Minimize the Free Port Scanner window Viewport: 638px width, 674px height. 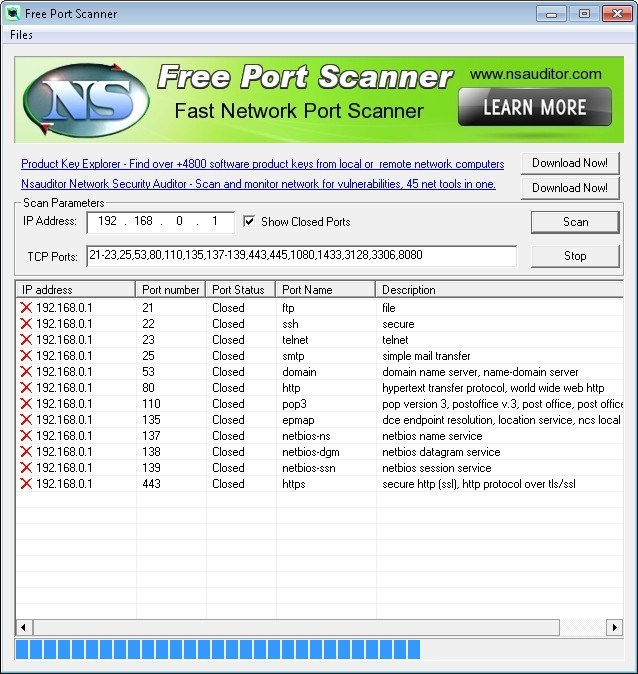(x=552, y=14)
